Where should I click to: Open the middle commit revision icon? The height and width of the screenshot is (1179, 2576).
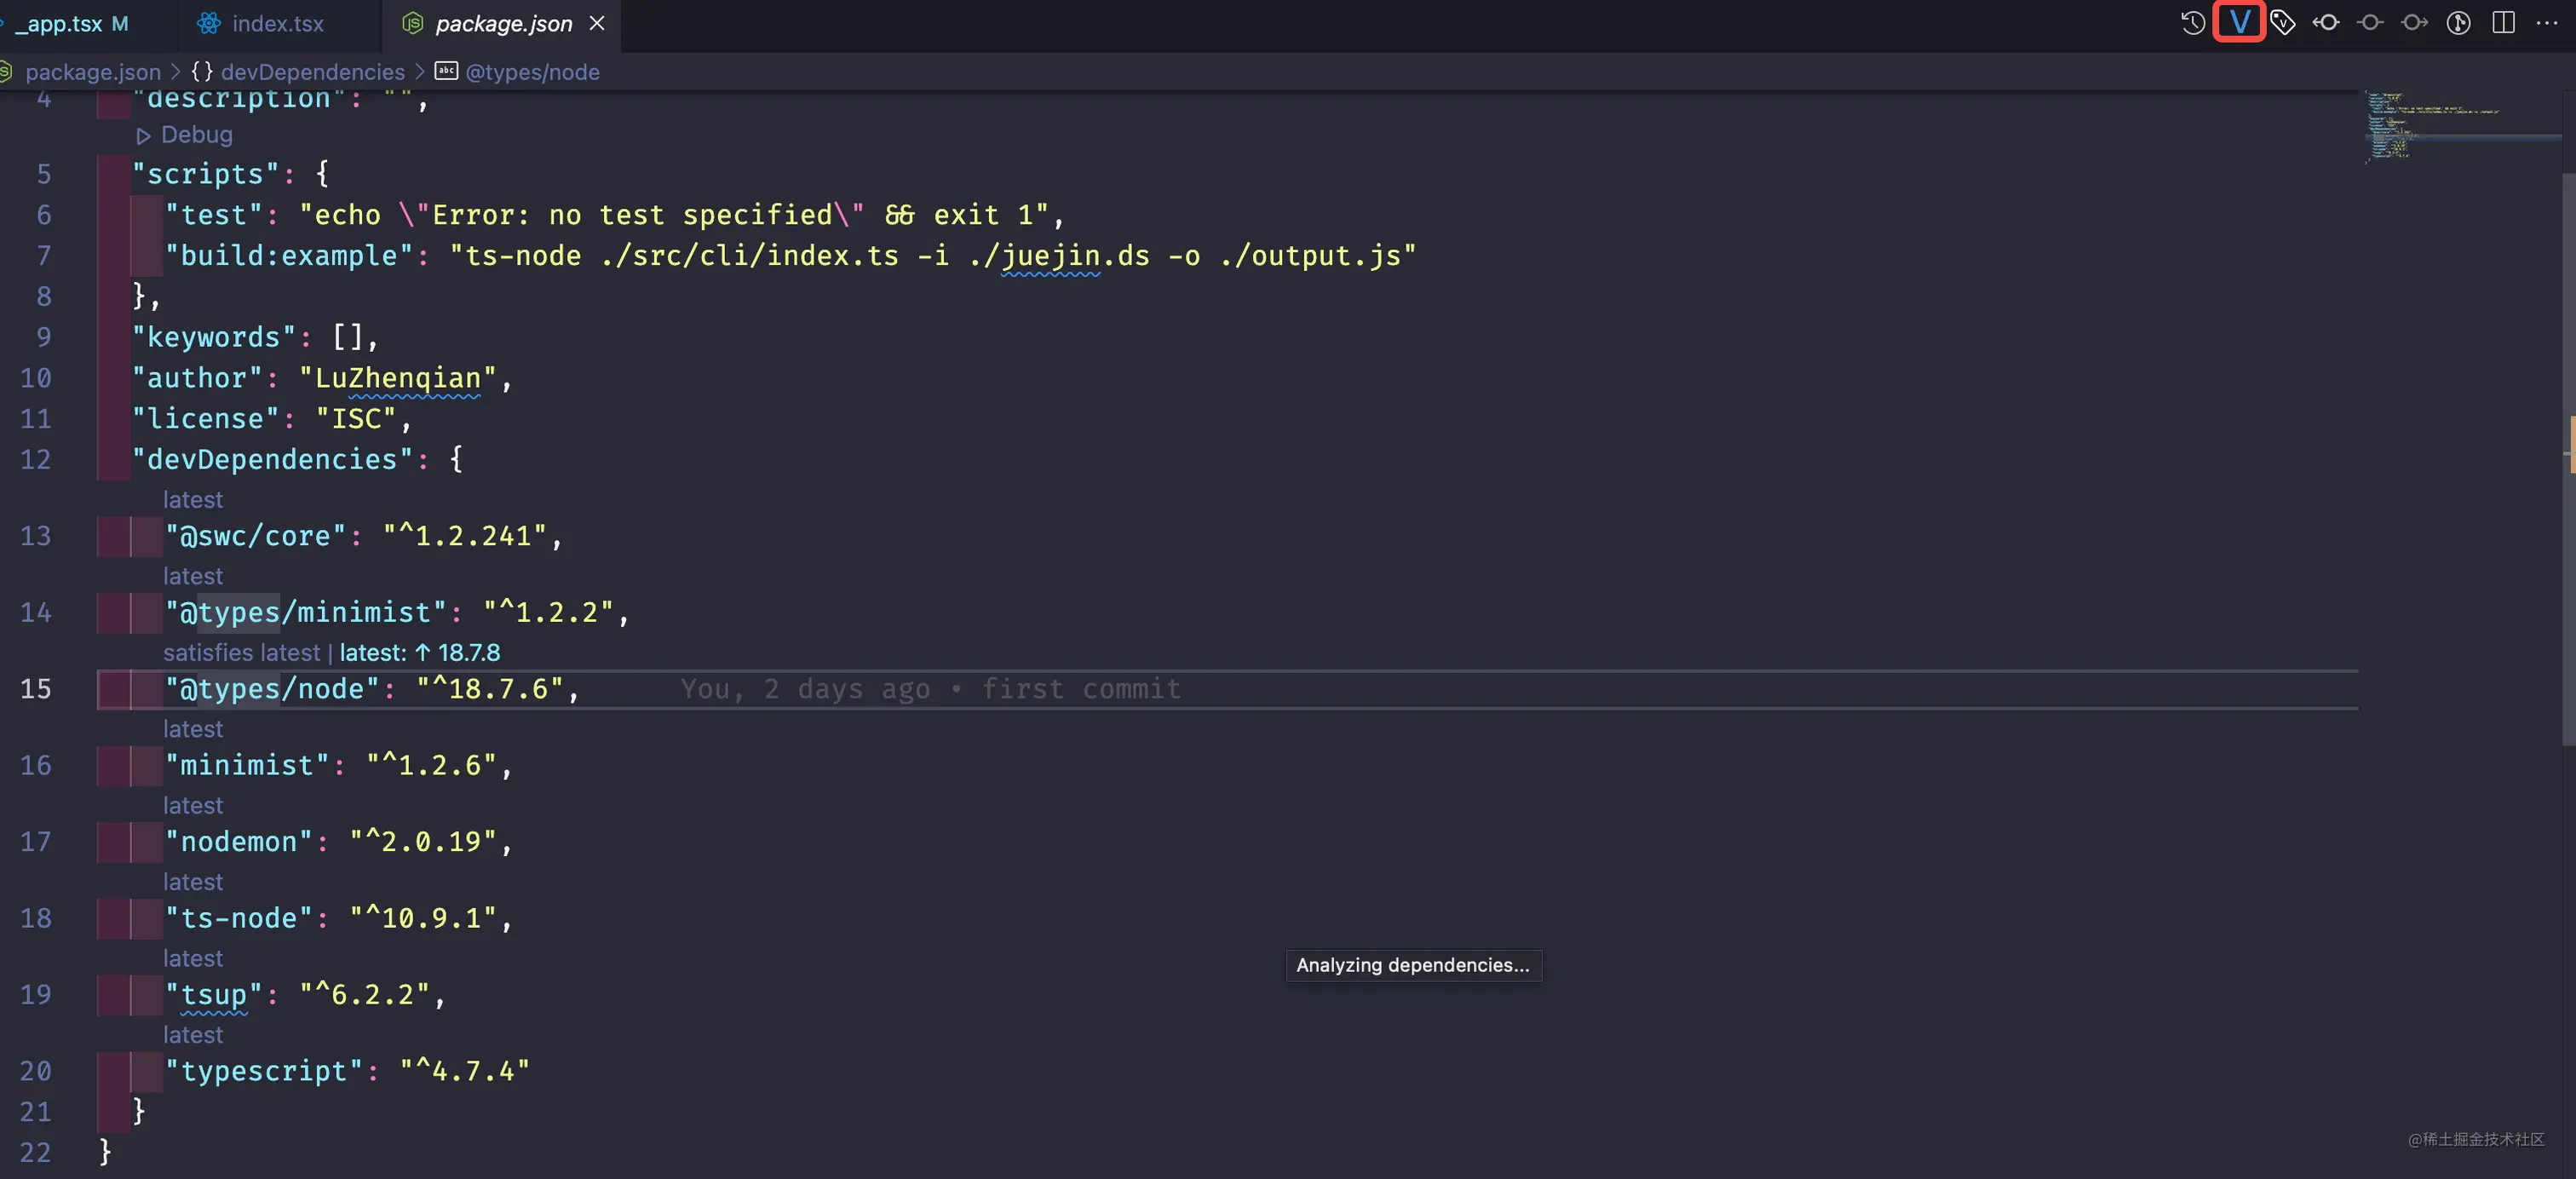2370,22
